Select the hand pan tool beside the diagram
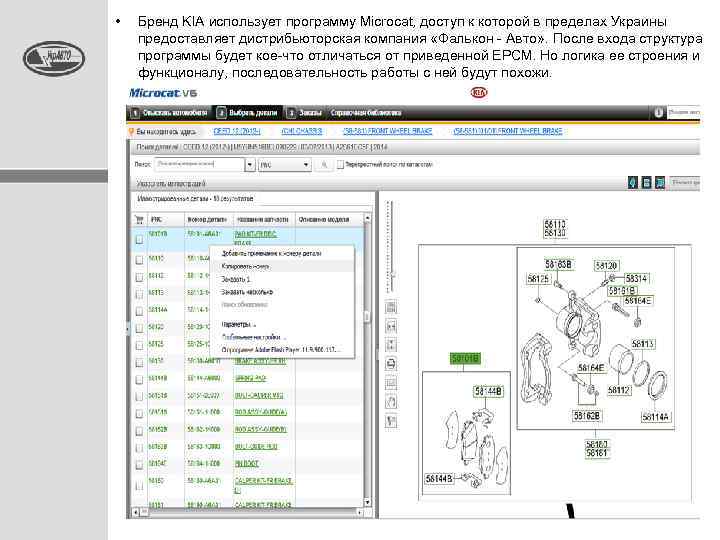 [x=391, y=402]
